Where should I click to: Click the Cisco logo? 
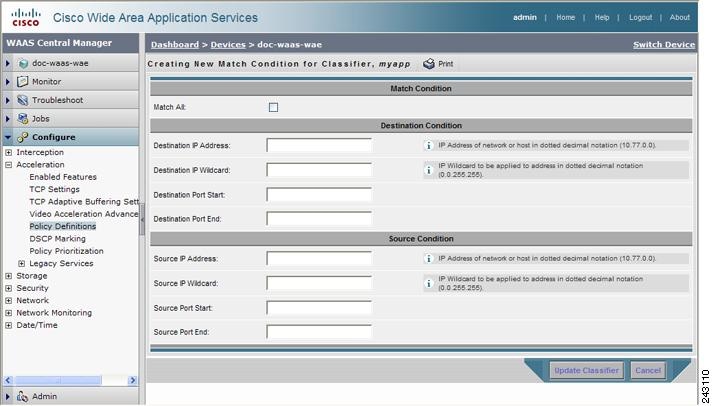tap(26, 17)
